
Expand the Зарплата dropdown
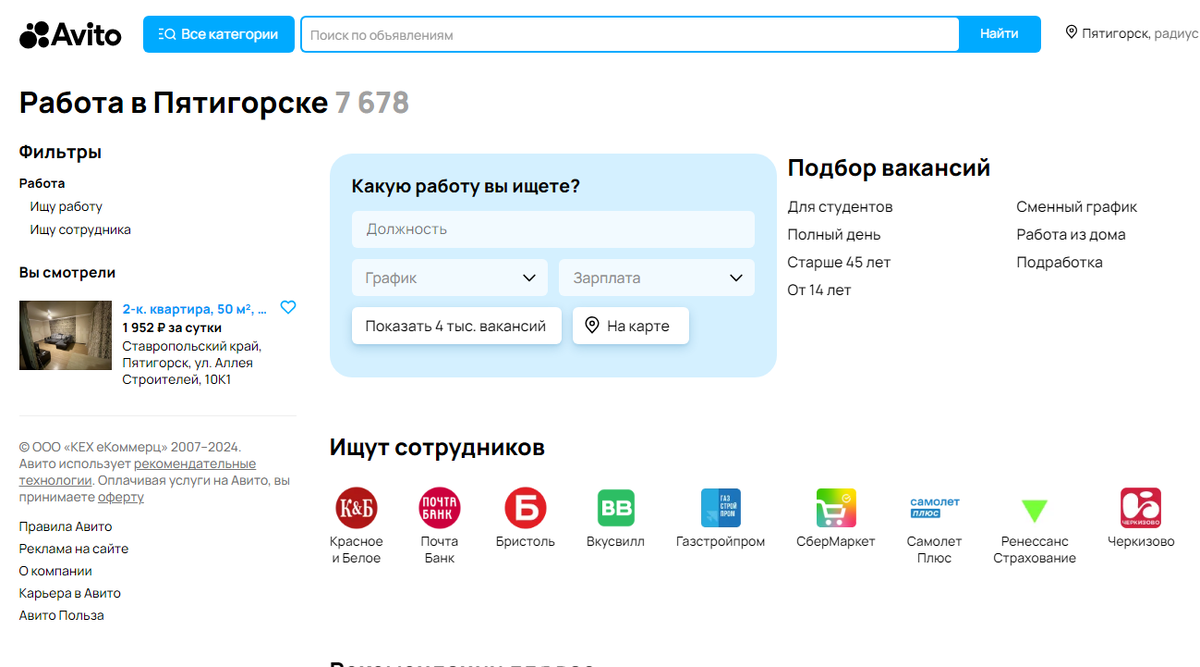pyautogui.click(x=657, y=278)
